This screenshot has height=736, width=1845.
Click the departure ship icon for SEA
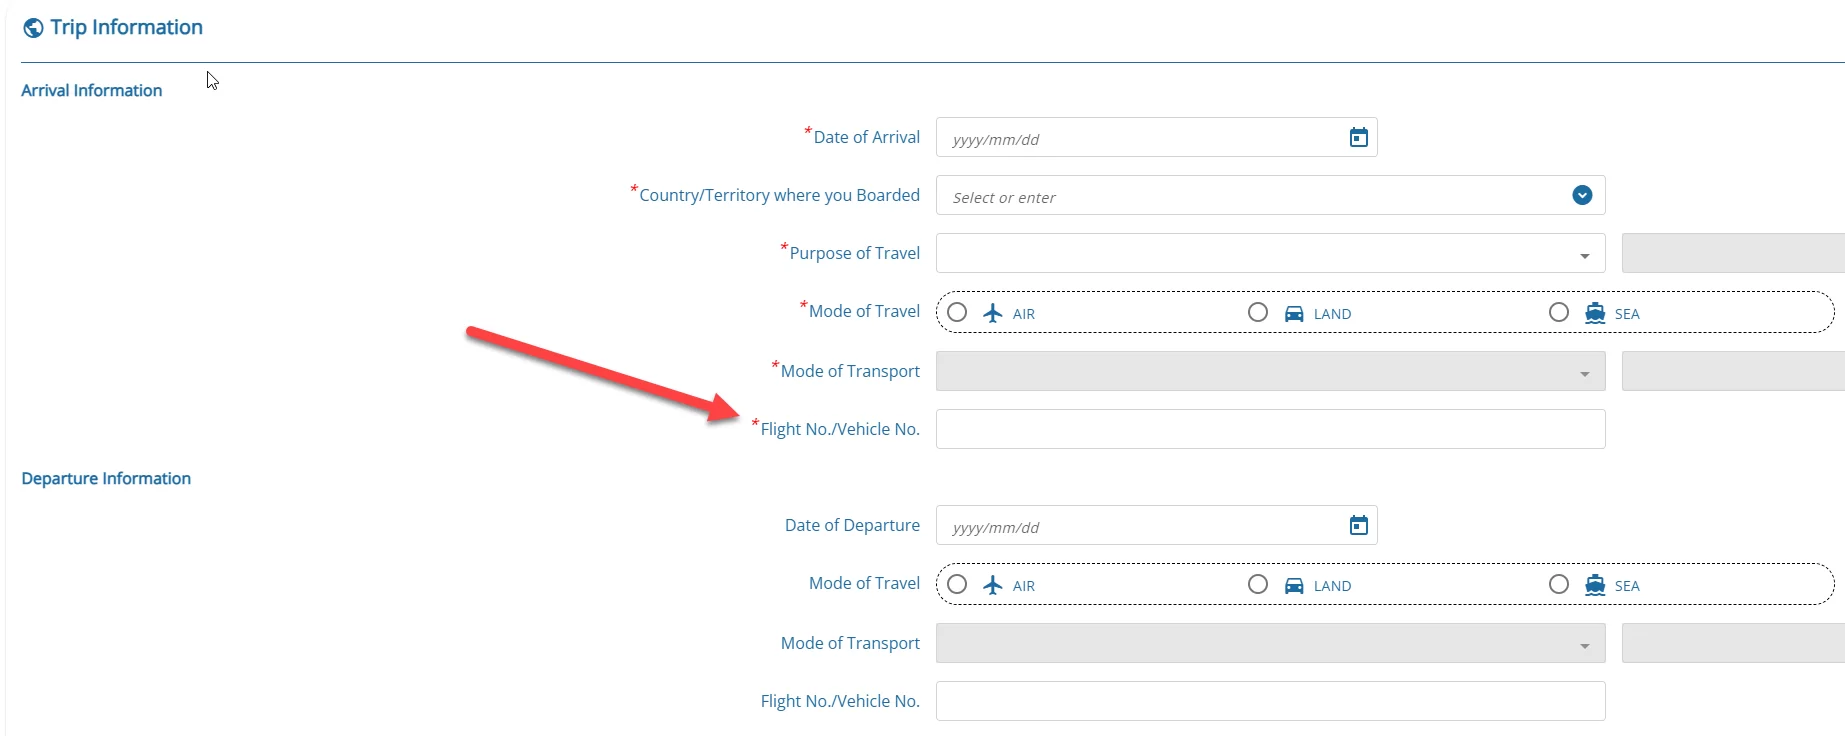[x=1594, y=585]
